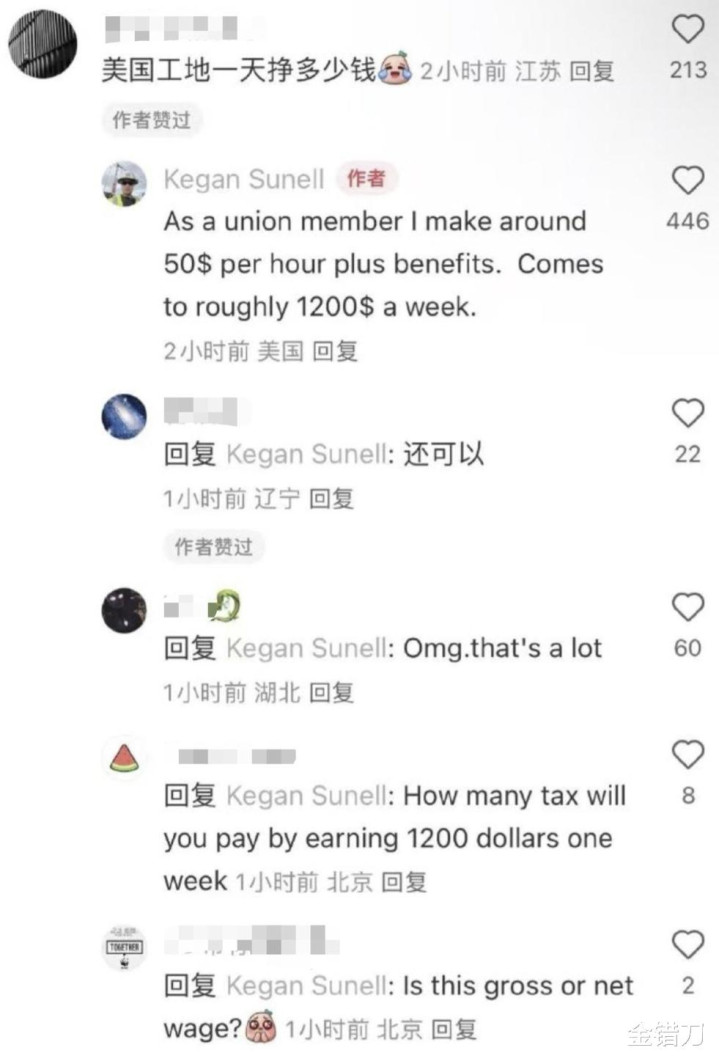This screenshot has height=1064, width=719.
Task: Reply to the 湖北 commenter
Action: point(332,693)
